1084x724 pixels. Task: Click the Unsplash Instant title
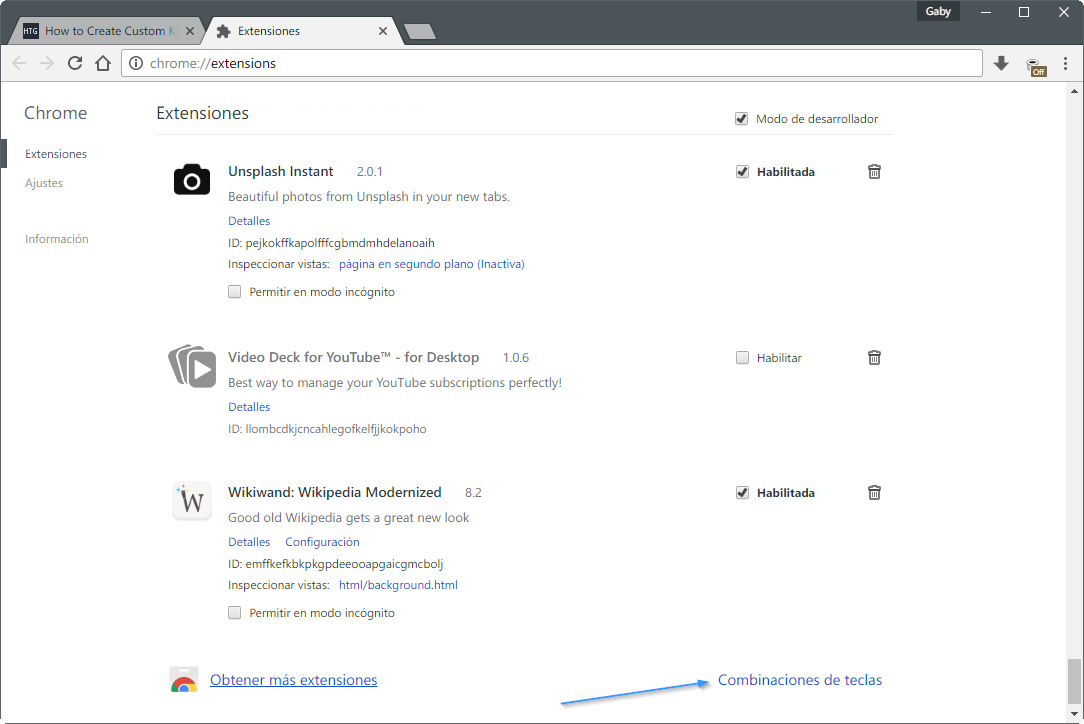point(281,171)
